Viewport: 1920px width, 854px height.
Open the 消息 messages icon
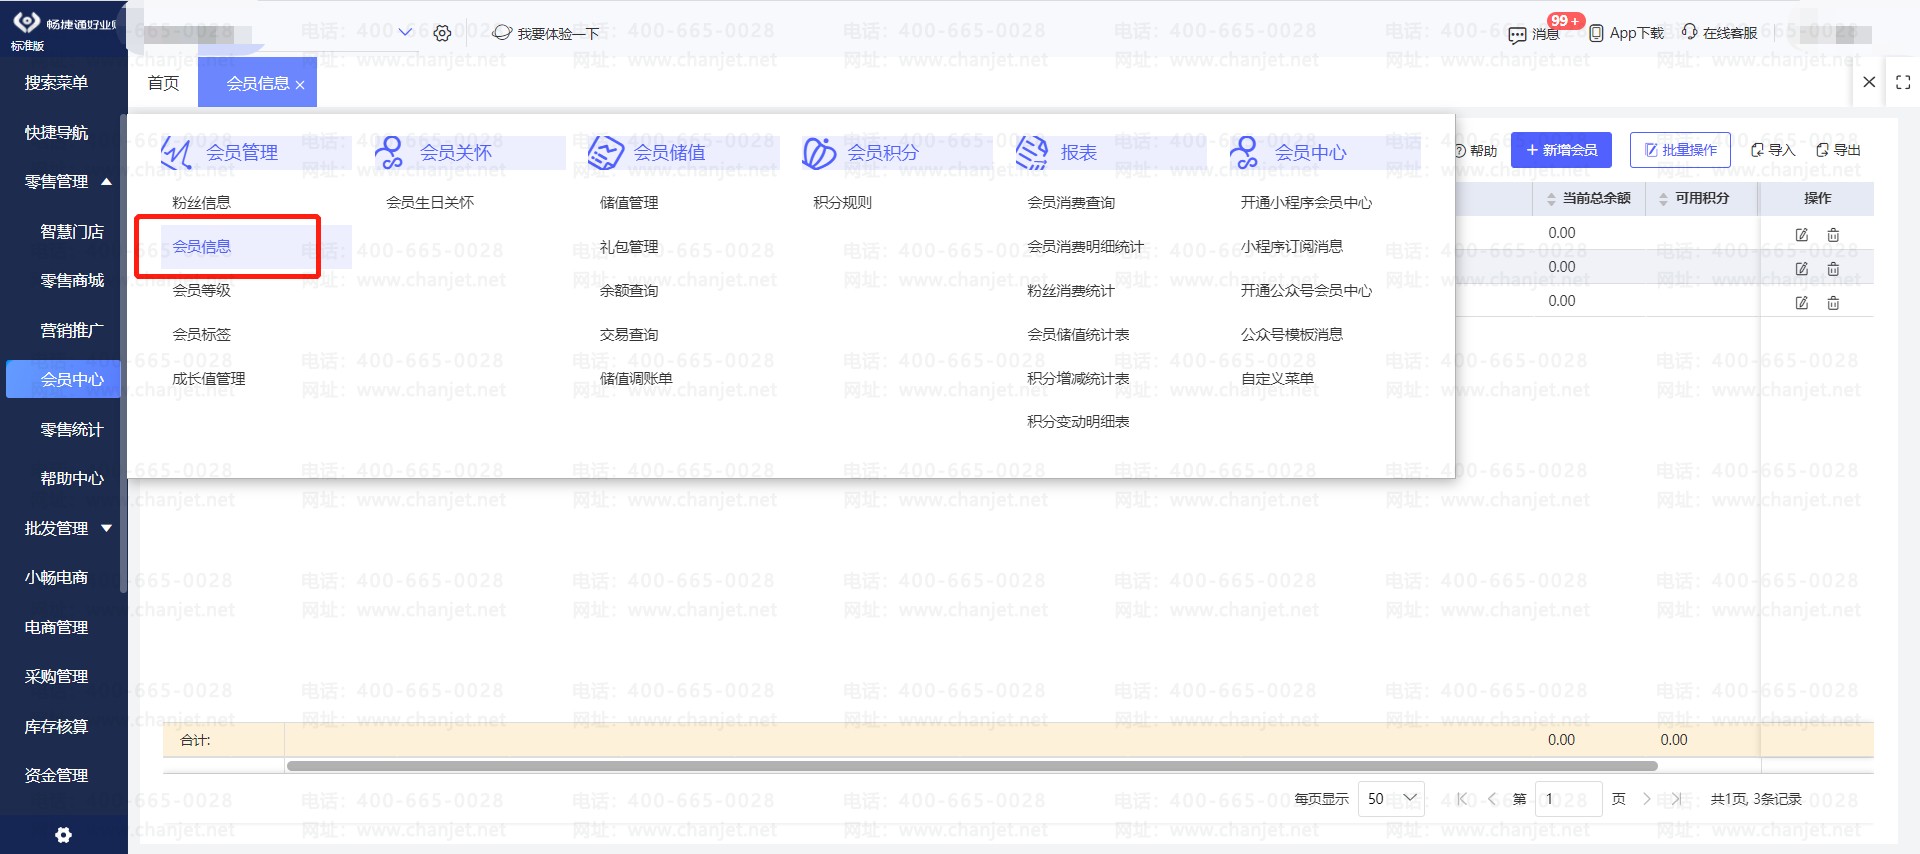point(1517,35)
